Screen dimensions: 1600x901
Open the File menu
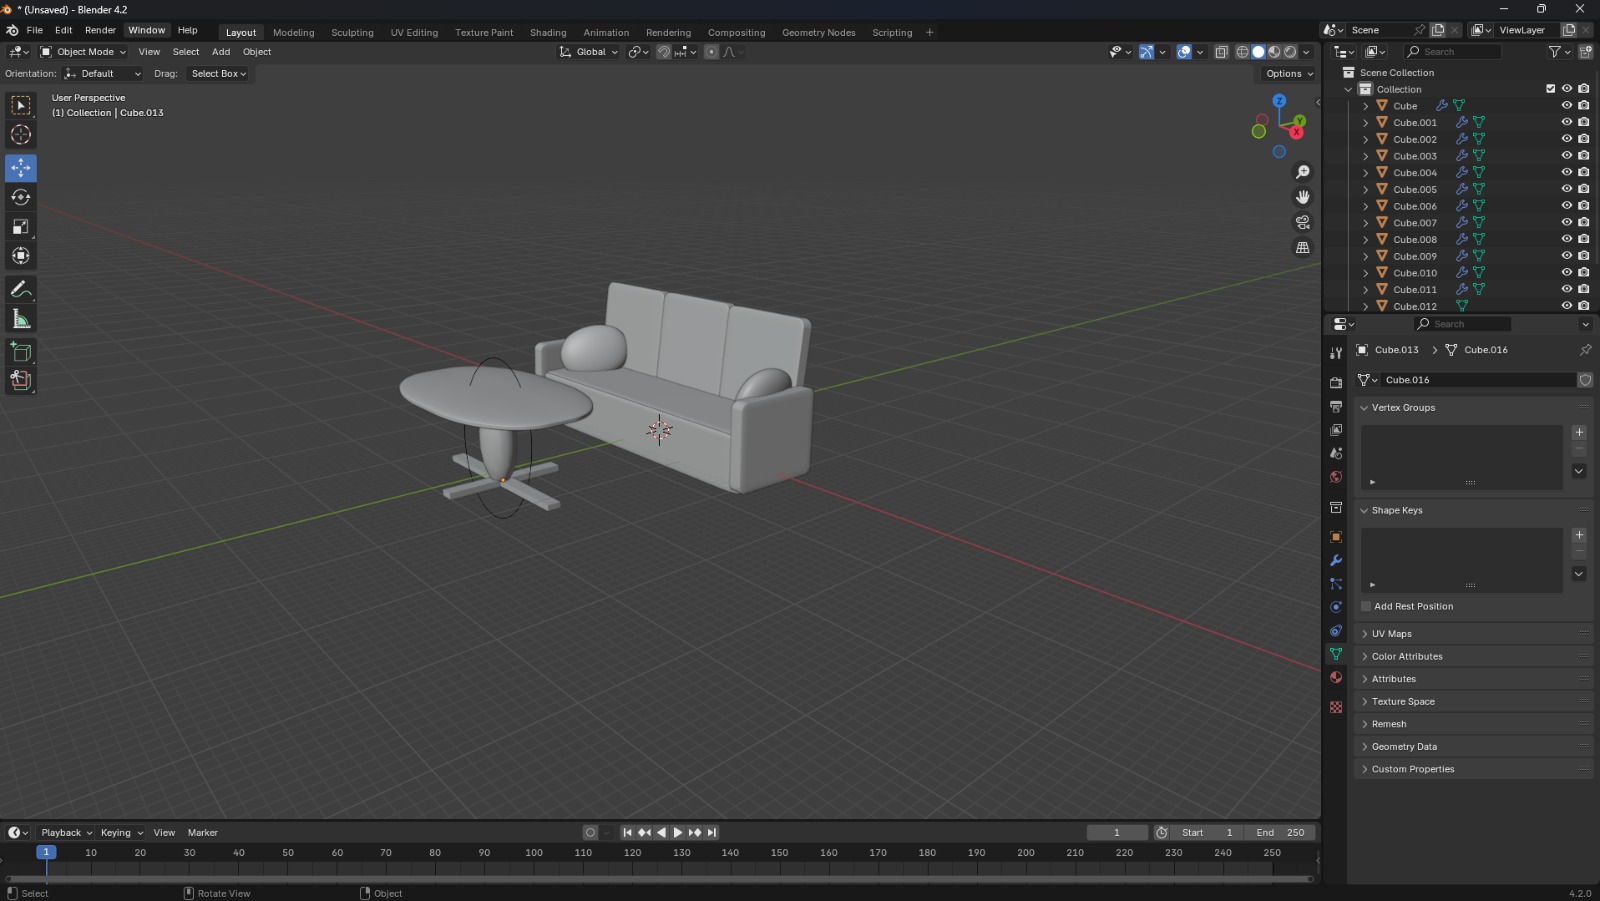[35, 30]
